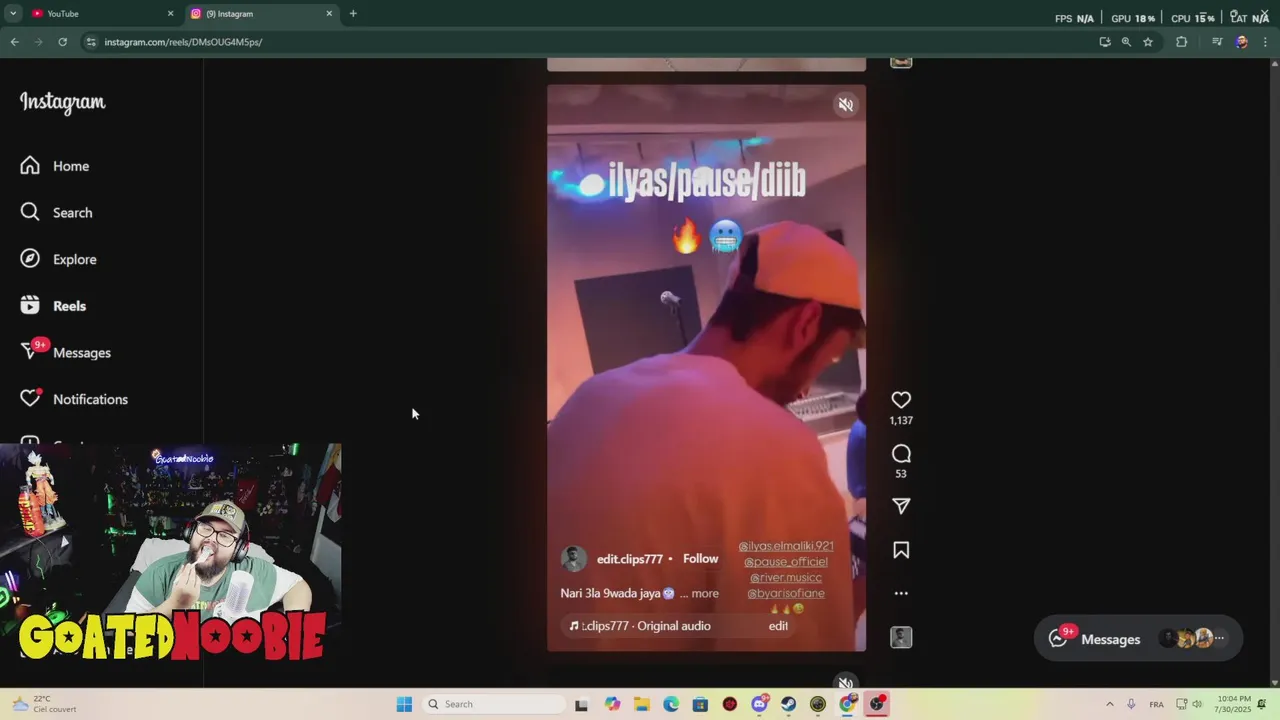1280x720 pixels.
Task: Install app icon in address bar
Action: click(1105, 42)
